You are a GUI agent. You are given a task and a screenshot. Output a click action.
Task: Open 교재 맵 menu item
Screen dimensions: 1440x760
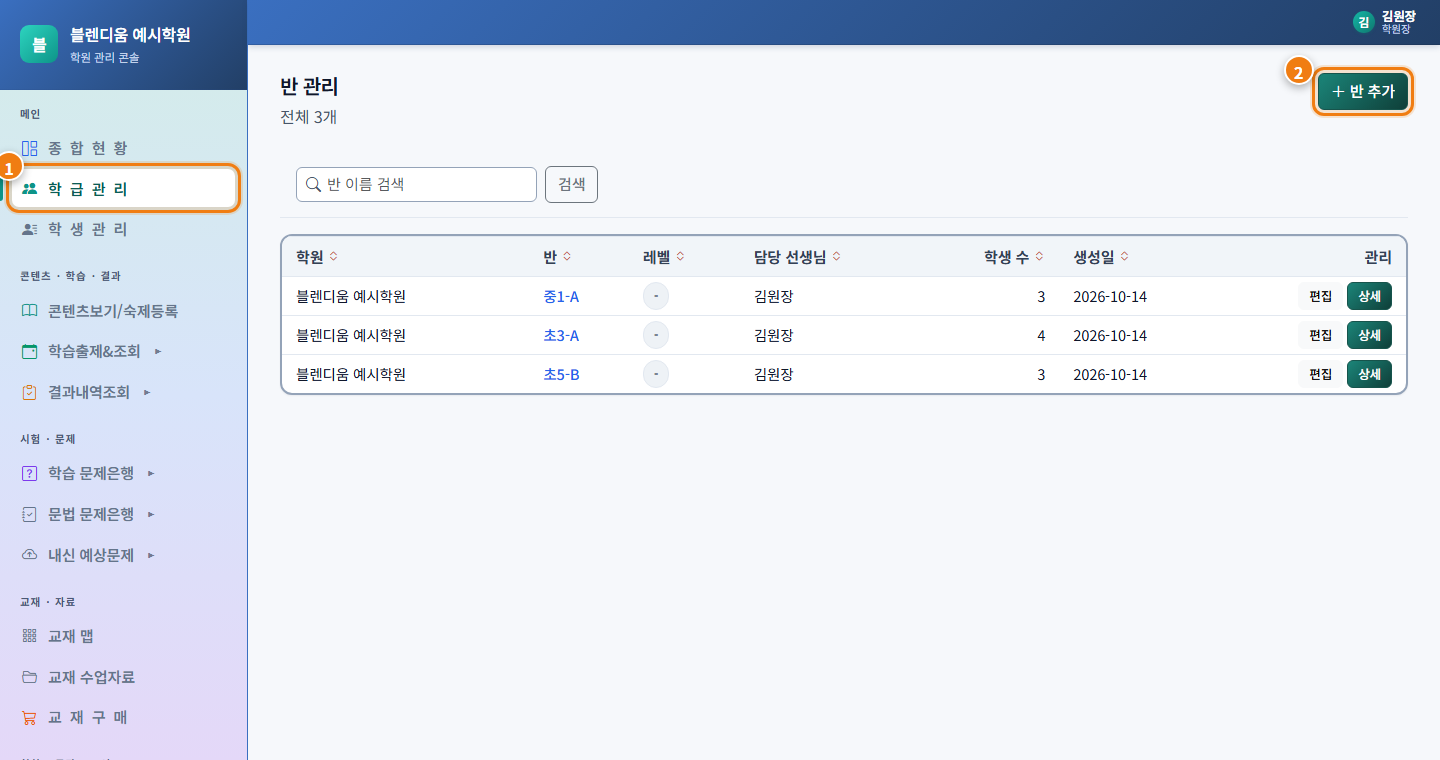click(x=124, y=637)
